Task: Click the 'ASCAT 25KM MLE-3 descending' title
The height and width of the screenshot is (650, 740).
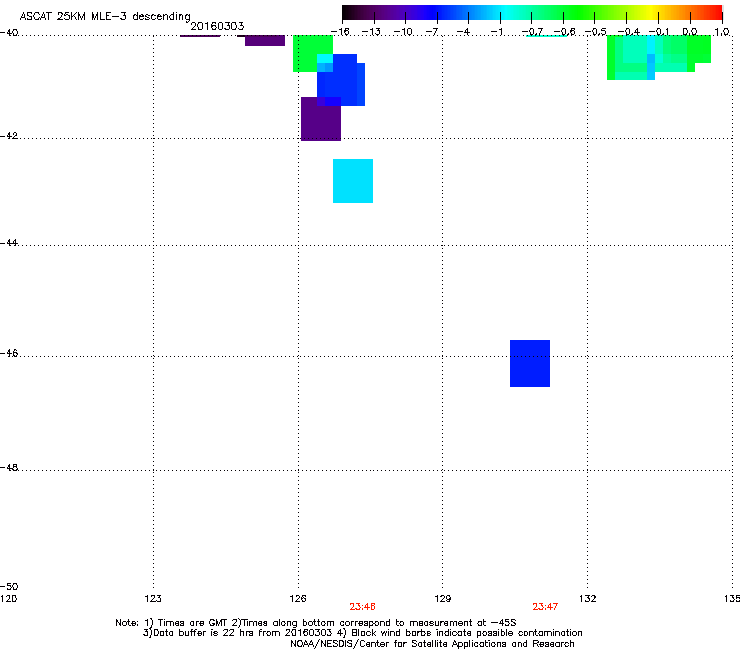Action: (x=105, y=16)
